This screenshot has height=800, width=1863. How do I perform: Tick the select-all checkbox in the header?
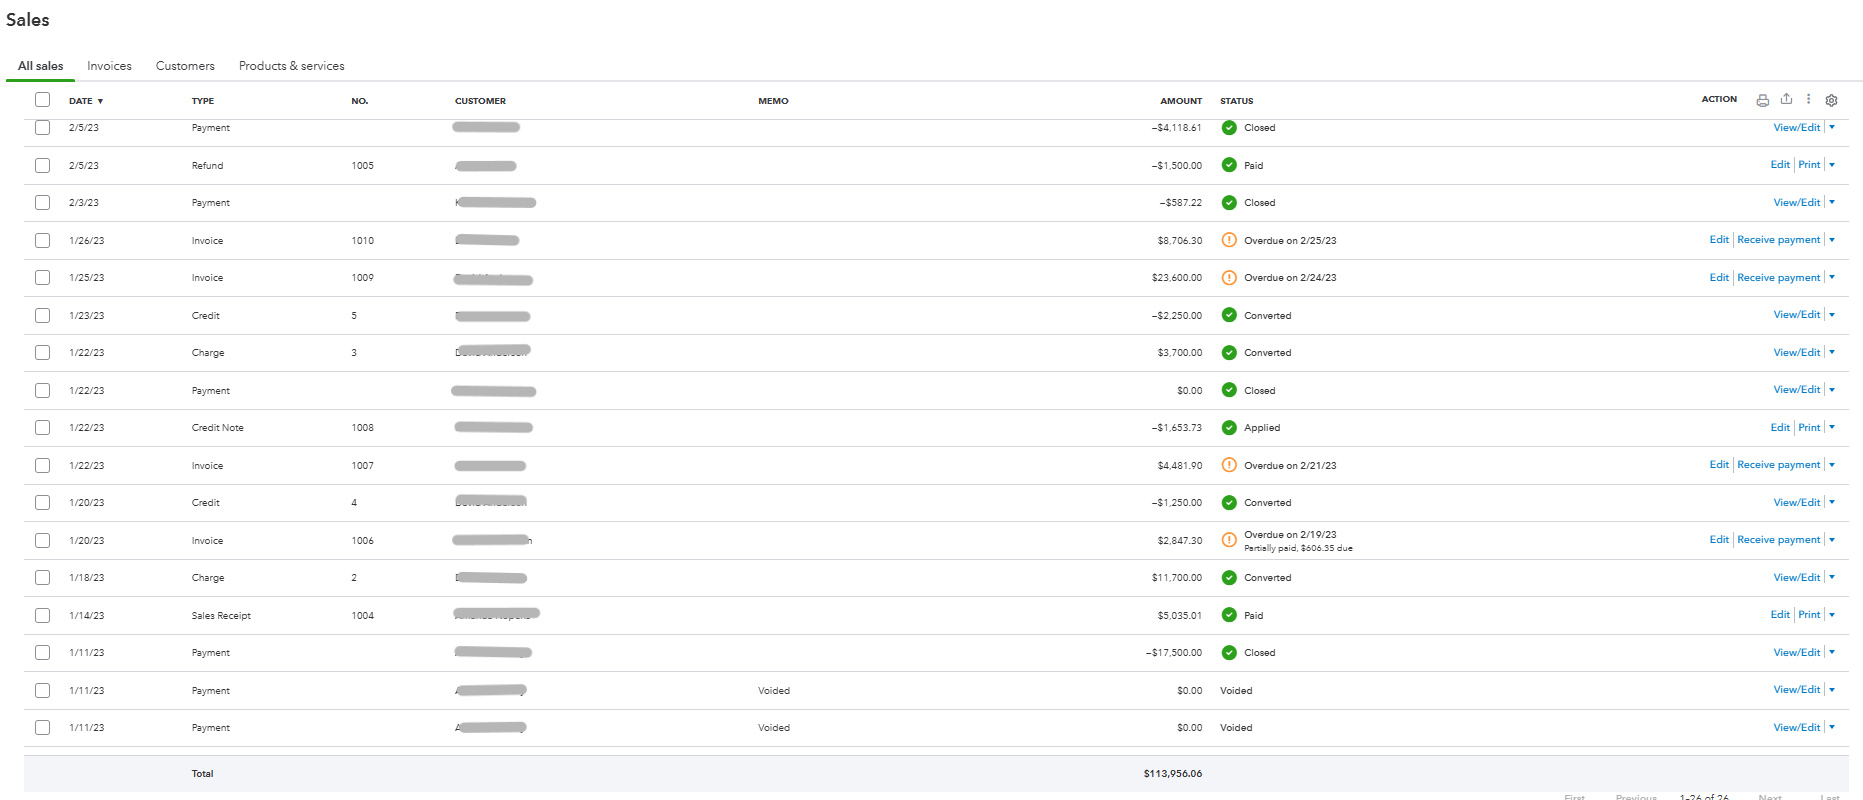42,99
